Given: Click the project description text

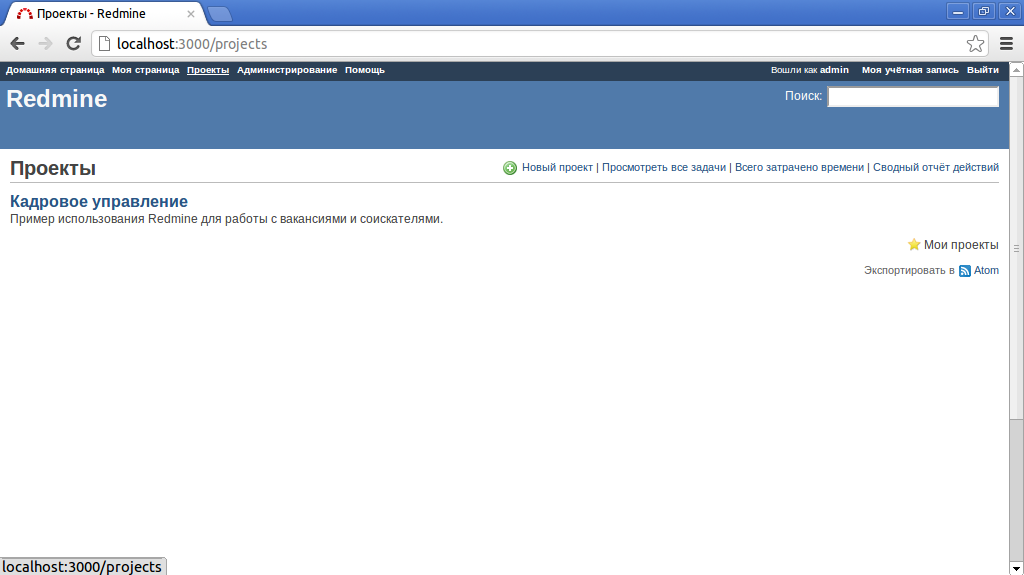Looking at the screenshot, I should click(x=227, y=219).
